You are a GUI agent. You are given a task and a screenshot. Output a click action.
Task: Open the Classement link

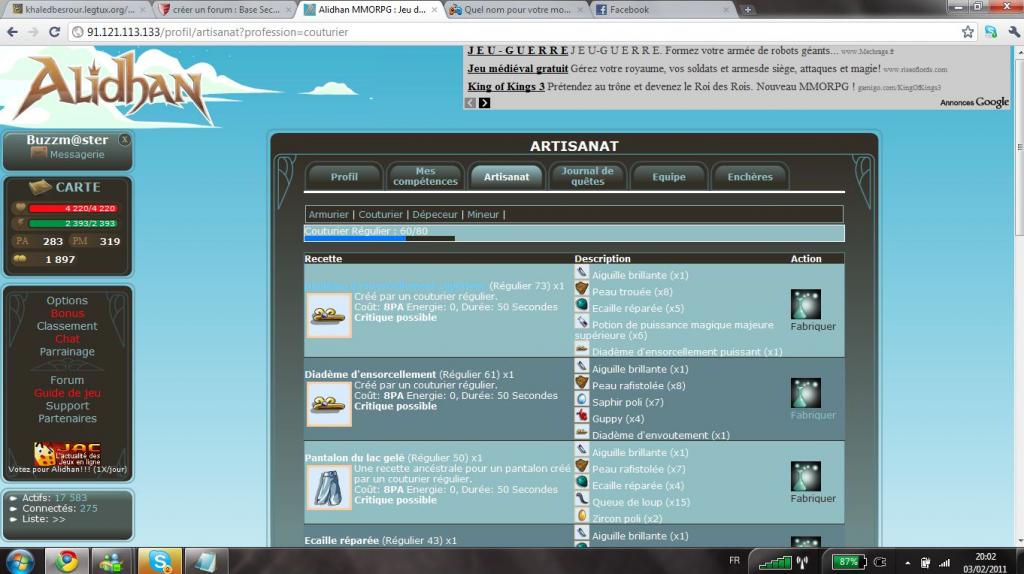coord(67,326)
